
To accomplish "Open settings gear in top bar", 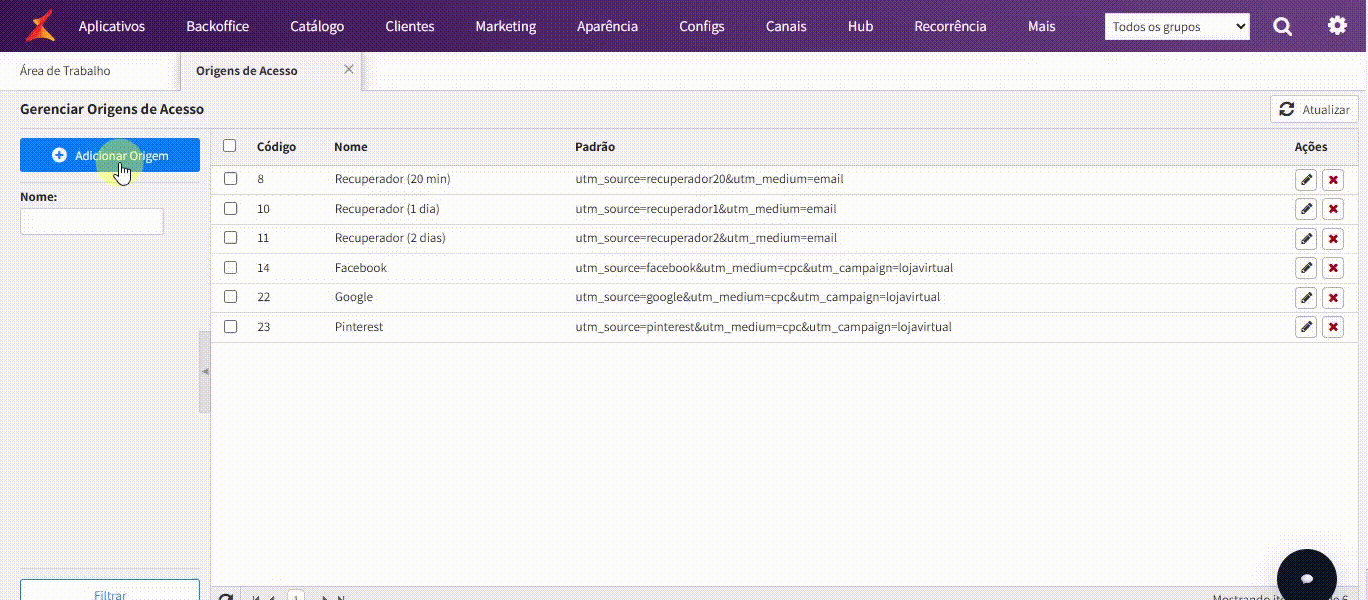I will point(1337,26).
